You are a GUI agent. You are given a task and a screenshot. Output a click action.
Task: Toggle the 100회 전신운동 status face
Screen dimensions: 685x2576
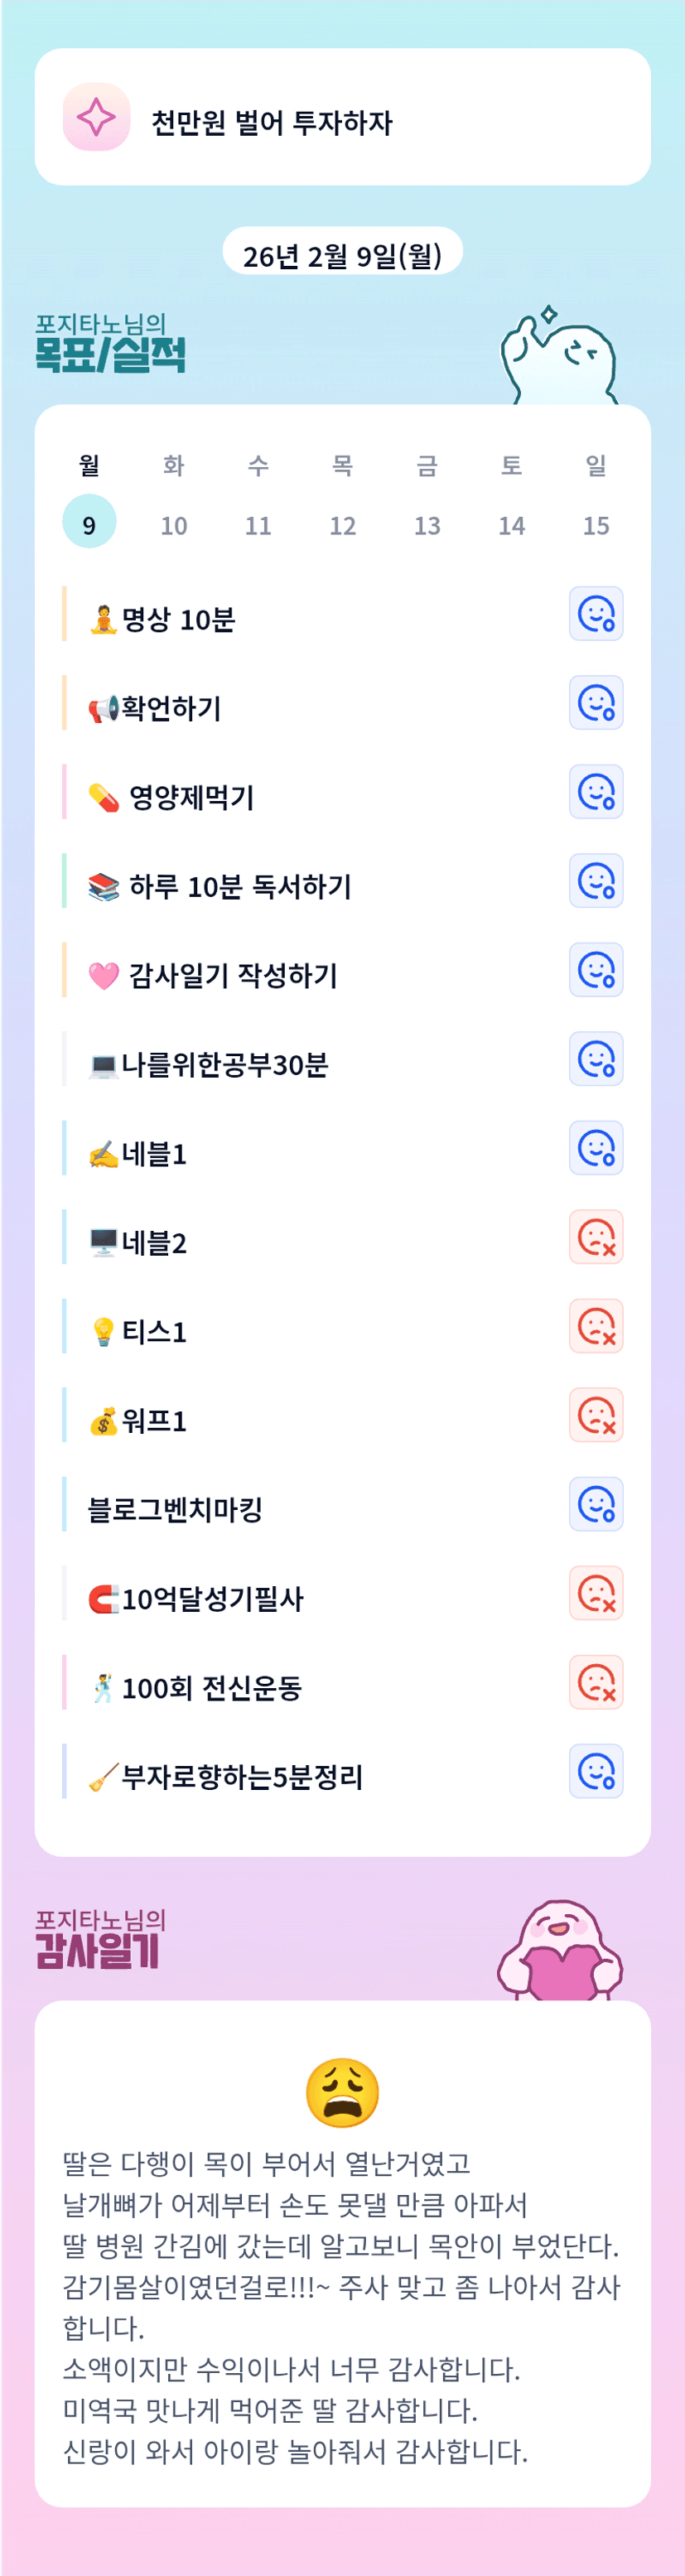tap(596, 1682)
